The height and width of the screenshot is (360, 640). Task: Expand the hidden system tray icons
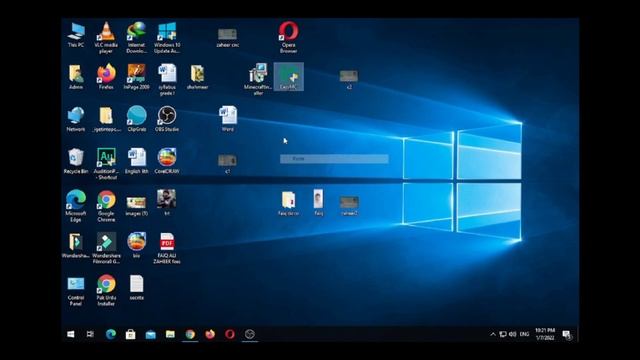click(493, 334)
